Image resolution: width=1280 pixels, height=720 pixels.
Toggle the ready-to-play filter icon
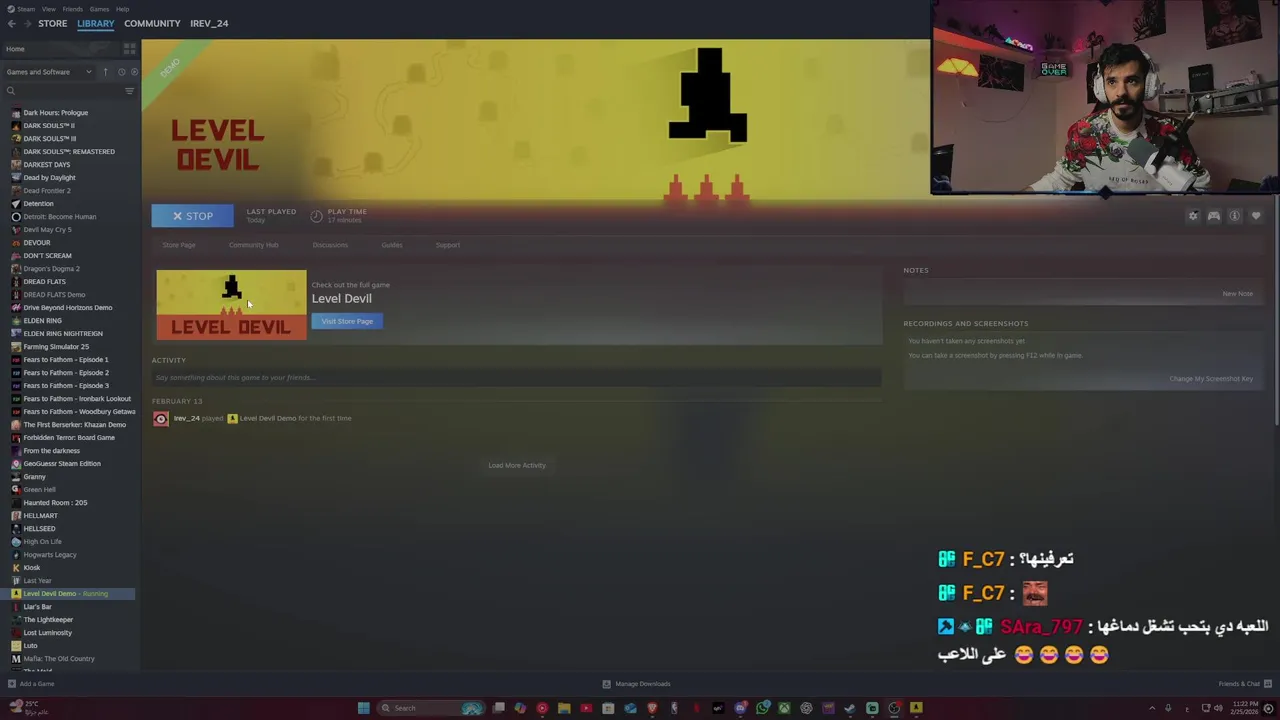pos(134,72)
